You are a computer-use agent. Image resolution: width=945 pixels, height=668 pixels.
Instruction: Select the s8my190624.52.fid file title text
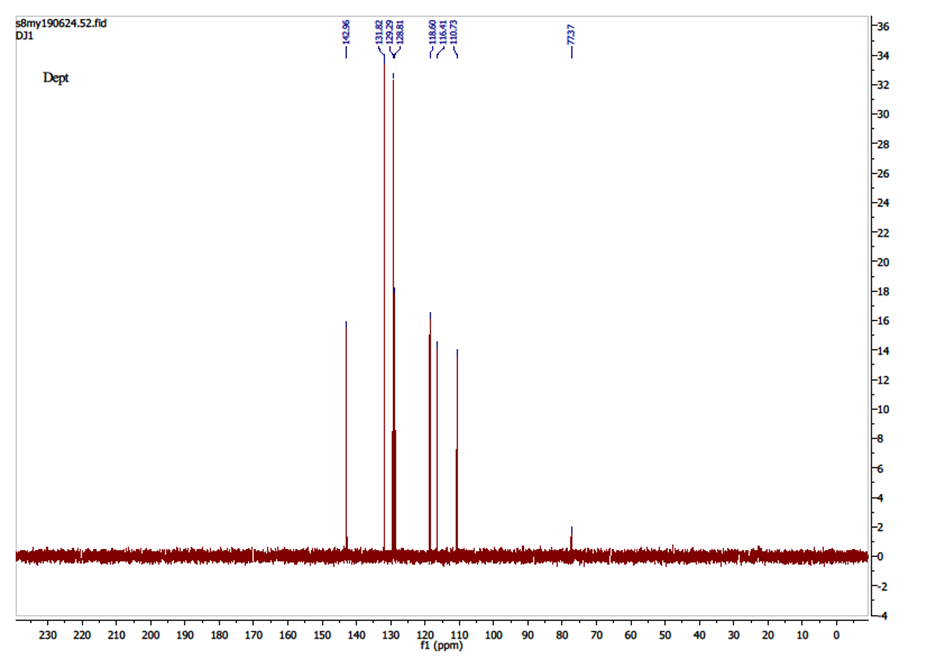(61, 22)
